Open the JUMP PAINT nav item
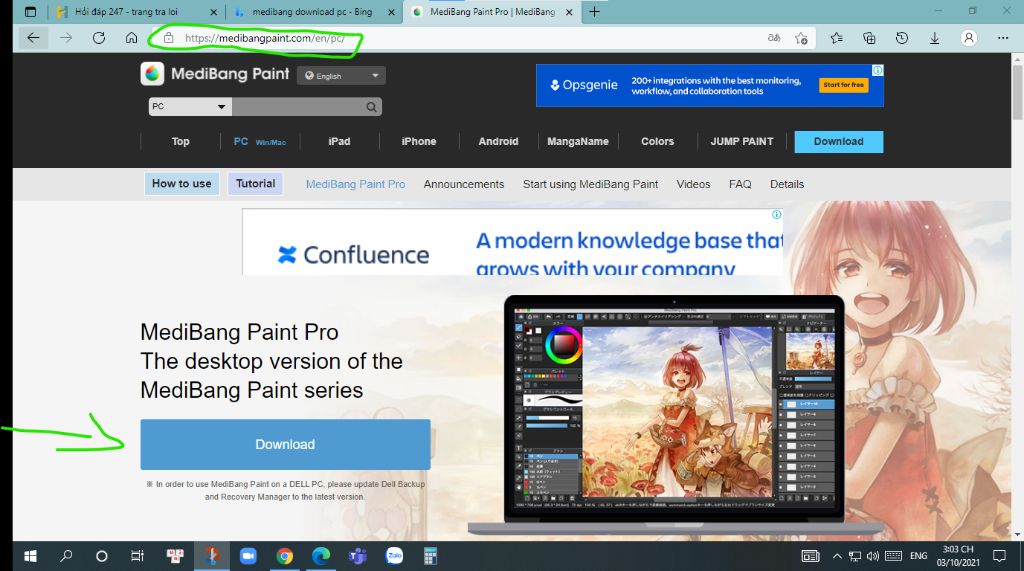This screenshot has width=1024, height=571. coord(742,141)
